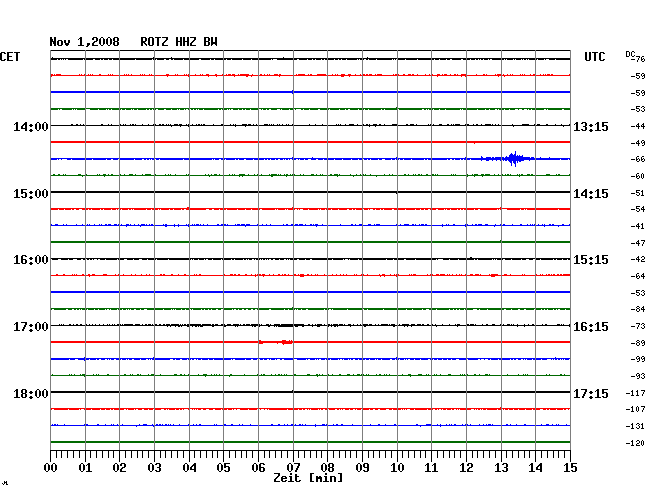Select the DC value "-66"
The image size is (650, 494).
click(x=638, y=159)
